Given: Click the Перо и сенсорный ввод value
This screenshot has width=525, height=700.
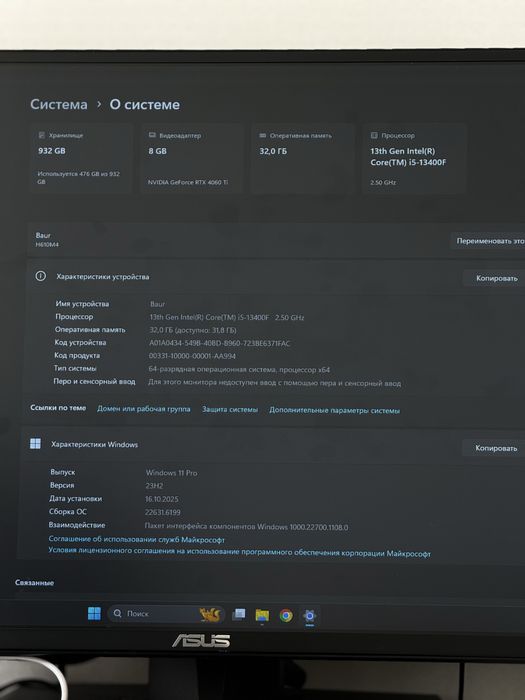Looking at the screenshot, I should click(275, 383).
